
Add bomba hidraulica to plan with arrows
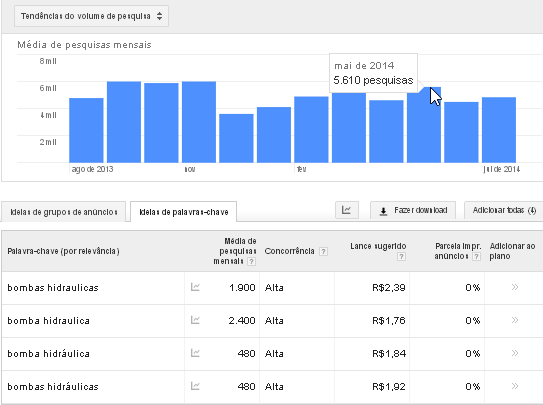pos(515,320)
